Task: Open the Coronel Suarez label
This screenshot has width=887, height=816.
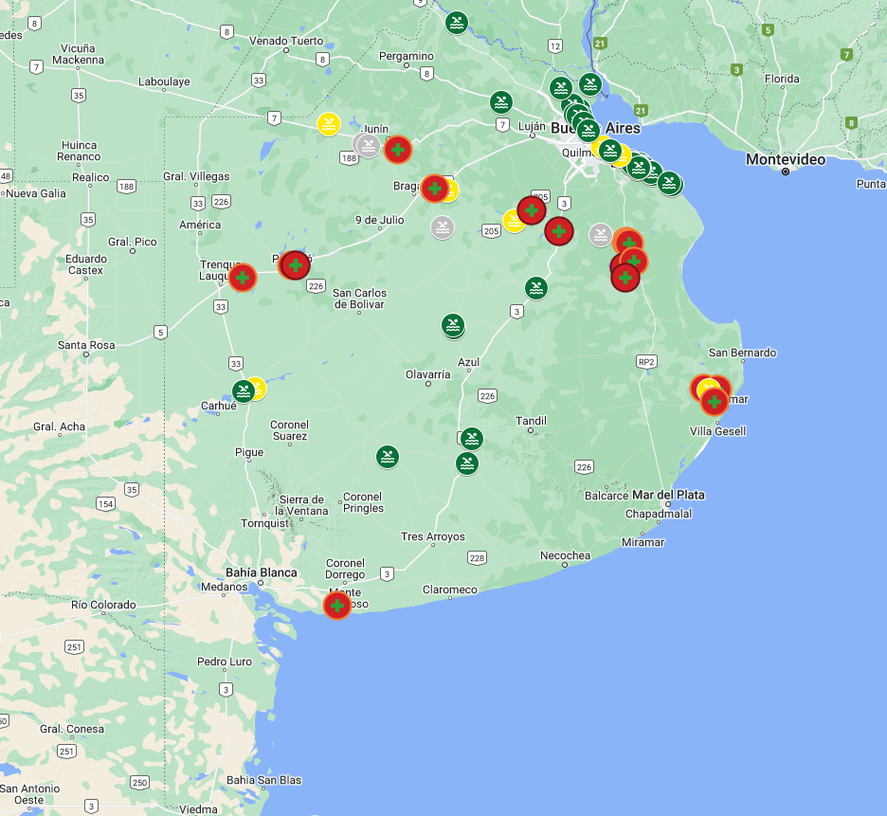Action: point(289,430)
